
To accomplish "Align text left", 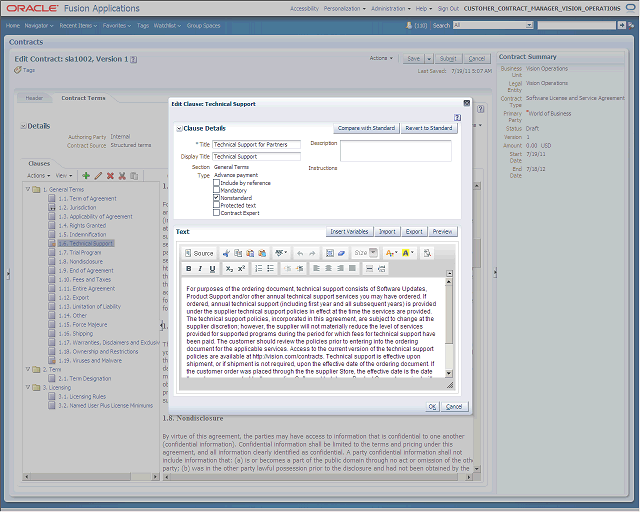I will tap(316, 269).
